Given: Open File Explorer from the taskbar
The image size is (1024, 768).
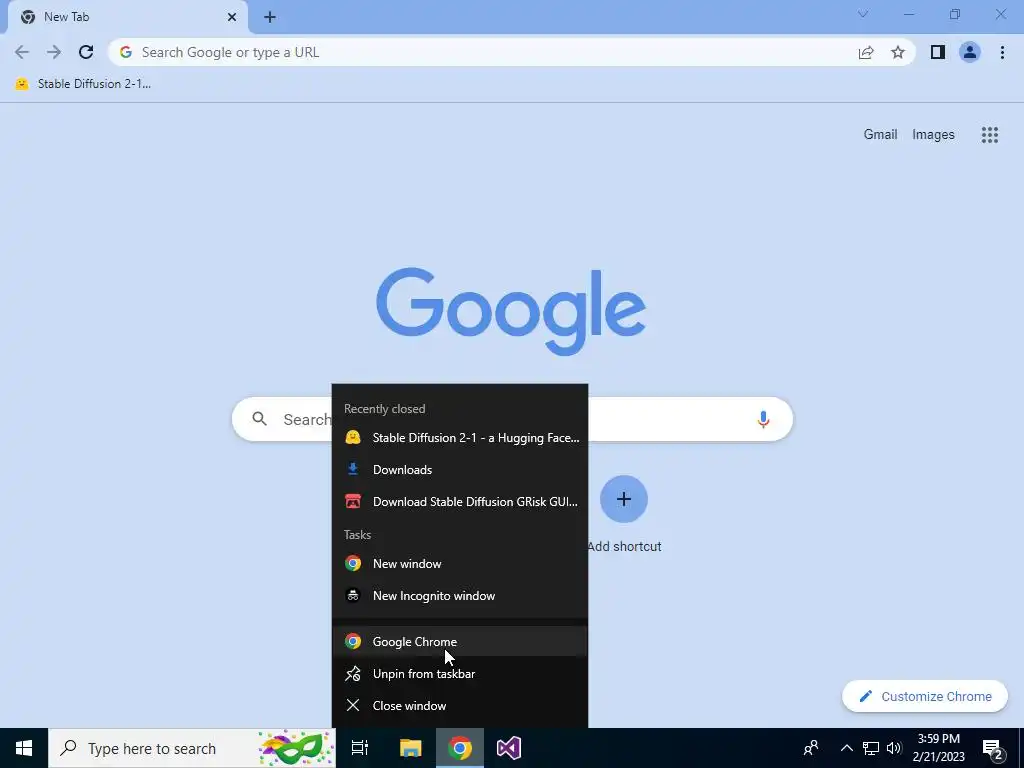Looking at the screenshot, I should click(x=410, y=748).
